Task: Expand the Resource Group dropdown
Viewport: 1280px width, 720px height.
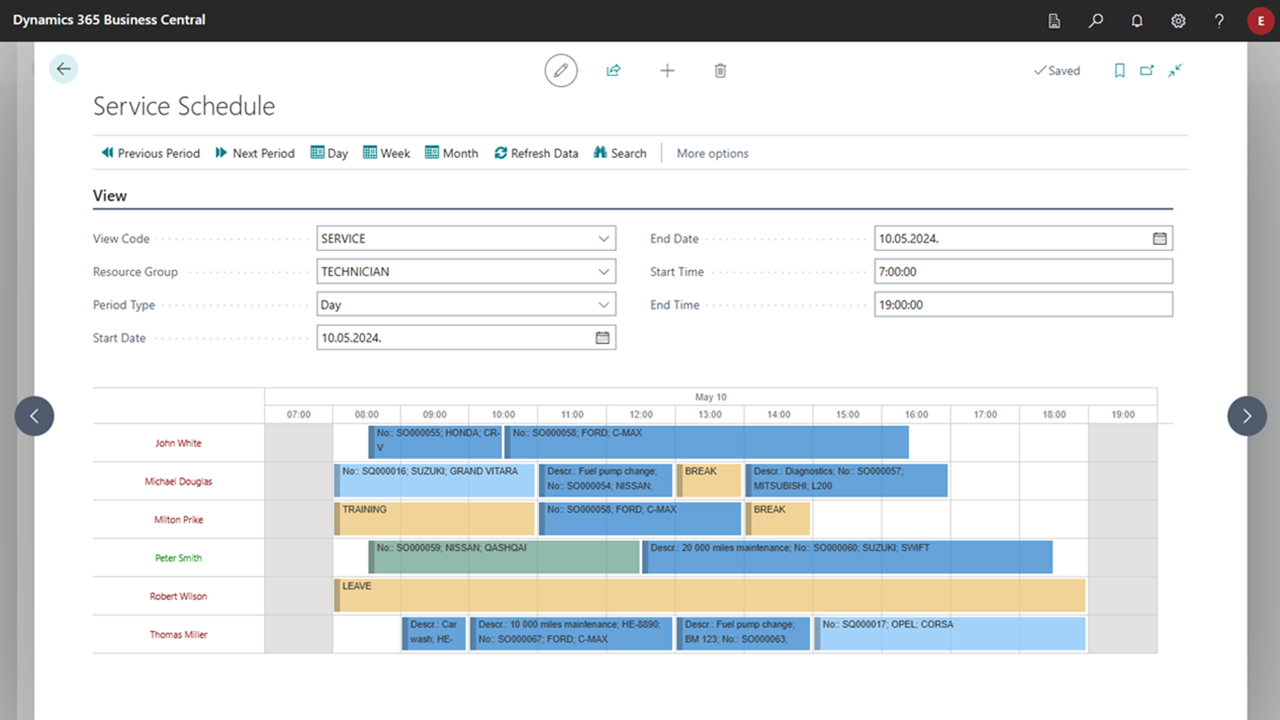Action: click(603, 271)
